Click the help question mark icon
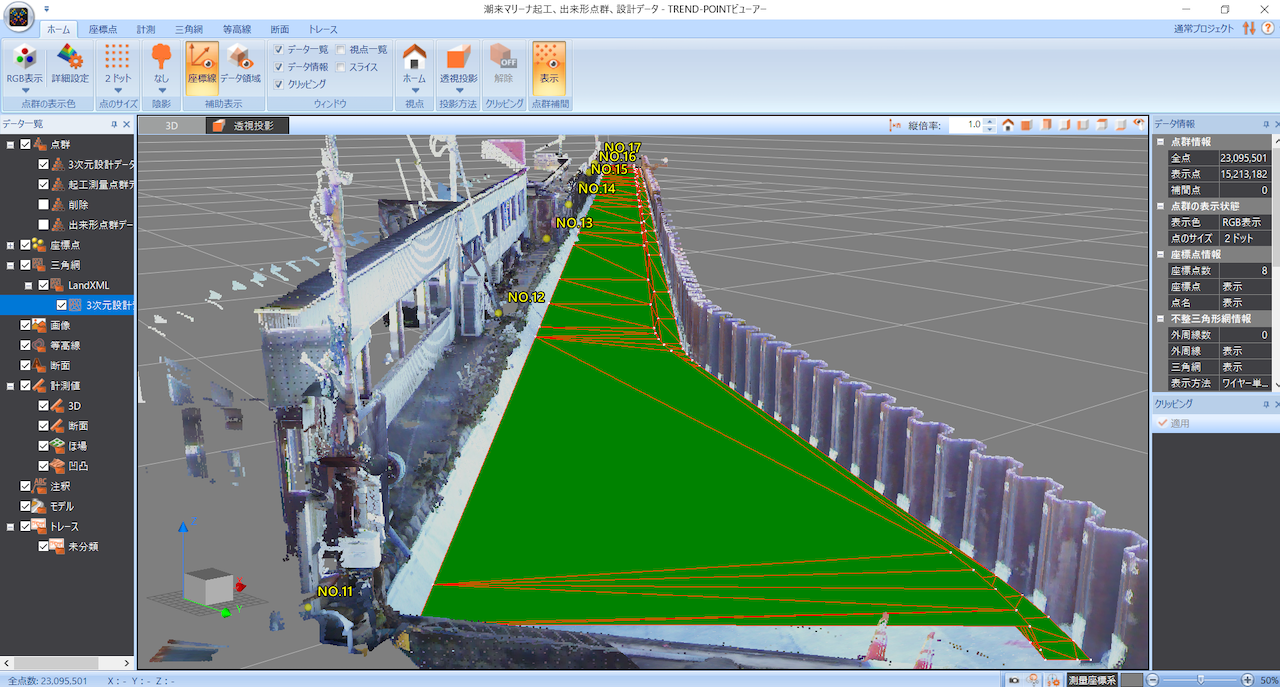 1268,28
